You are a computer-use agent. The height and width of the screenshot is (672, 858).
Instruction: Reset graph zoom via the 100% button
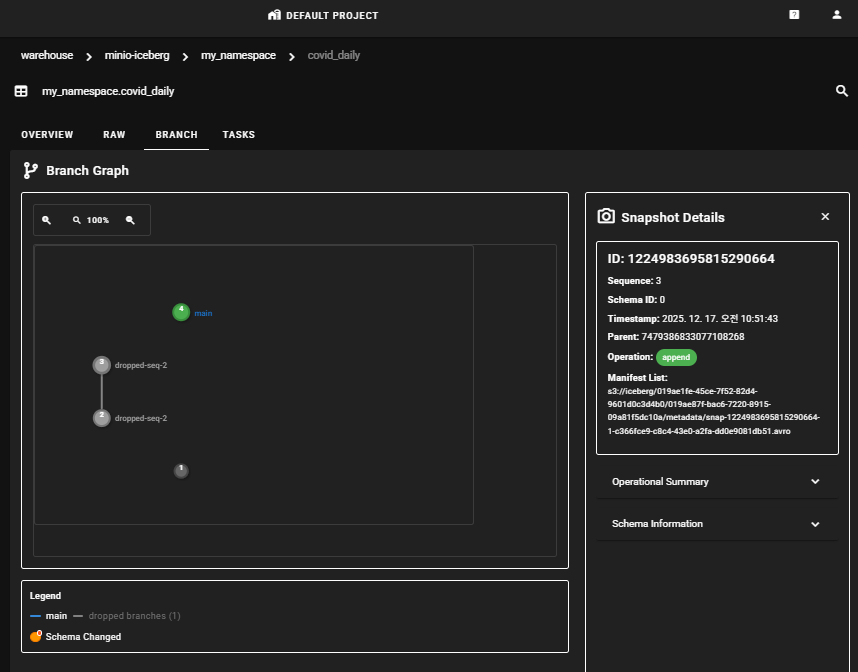click(91, 220)
